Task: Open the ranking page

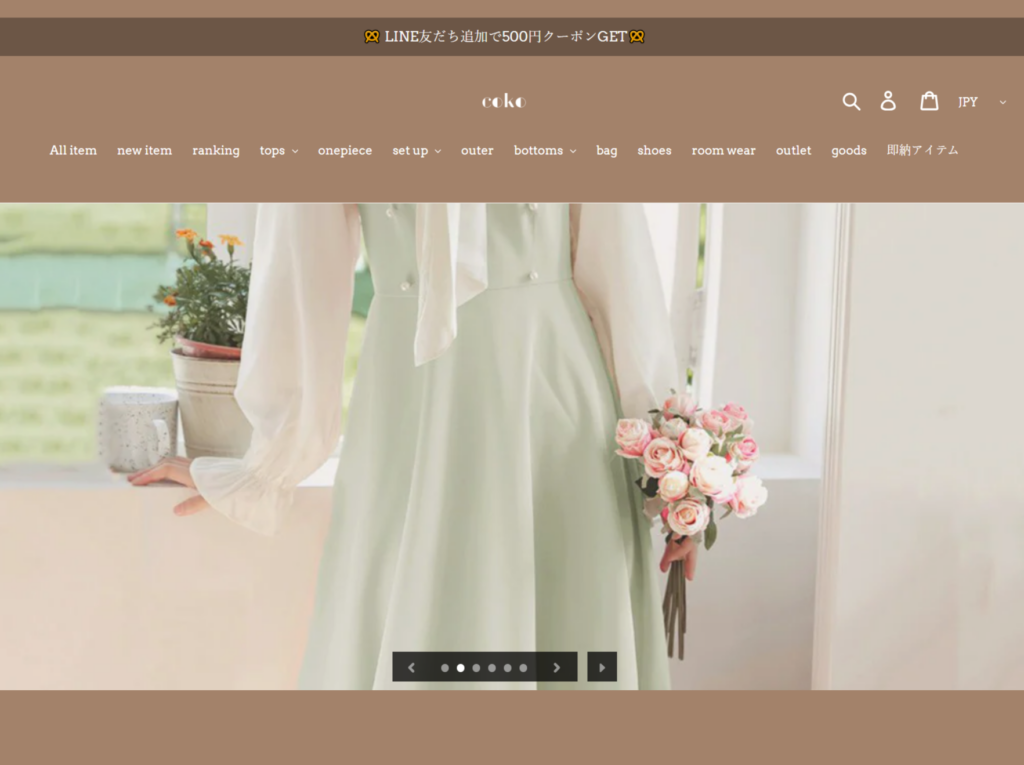Action: [x=216, y=150]
